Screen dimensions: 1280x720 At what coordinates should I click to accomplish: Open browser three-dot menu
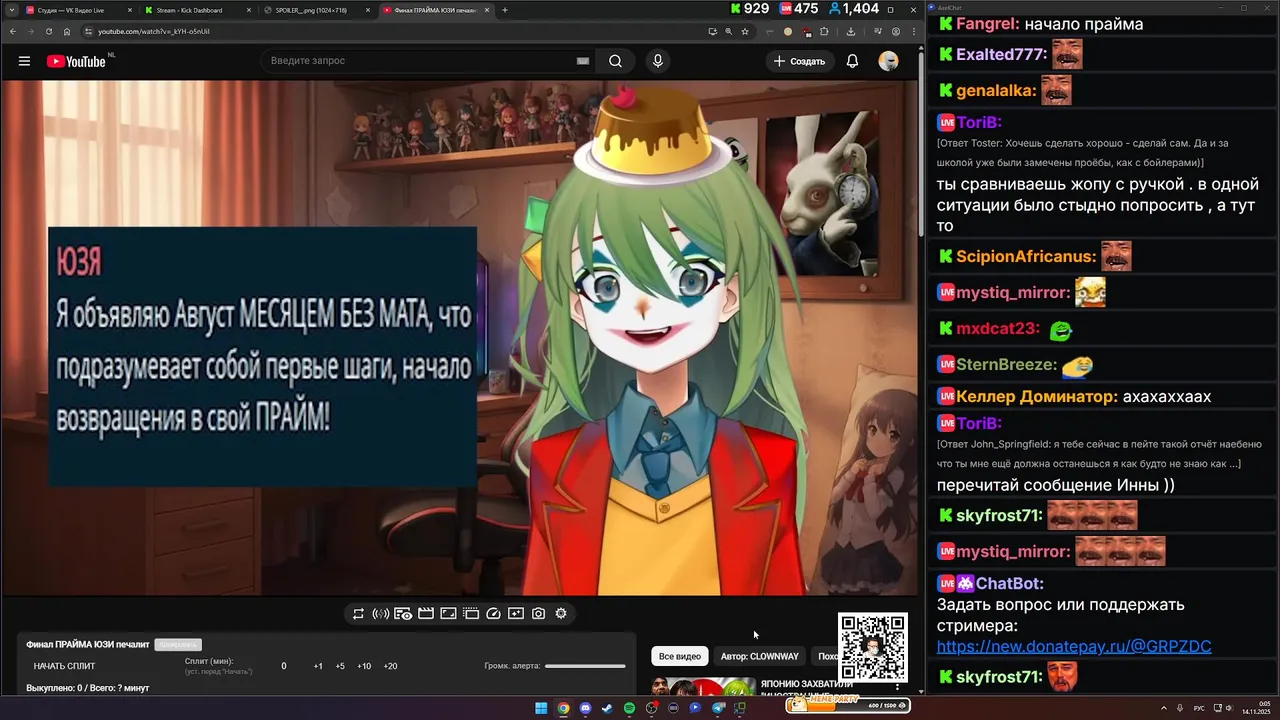click(913, 31)
